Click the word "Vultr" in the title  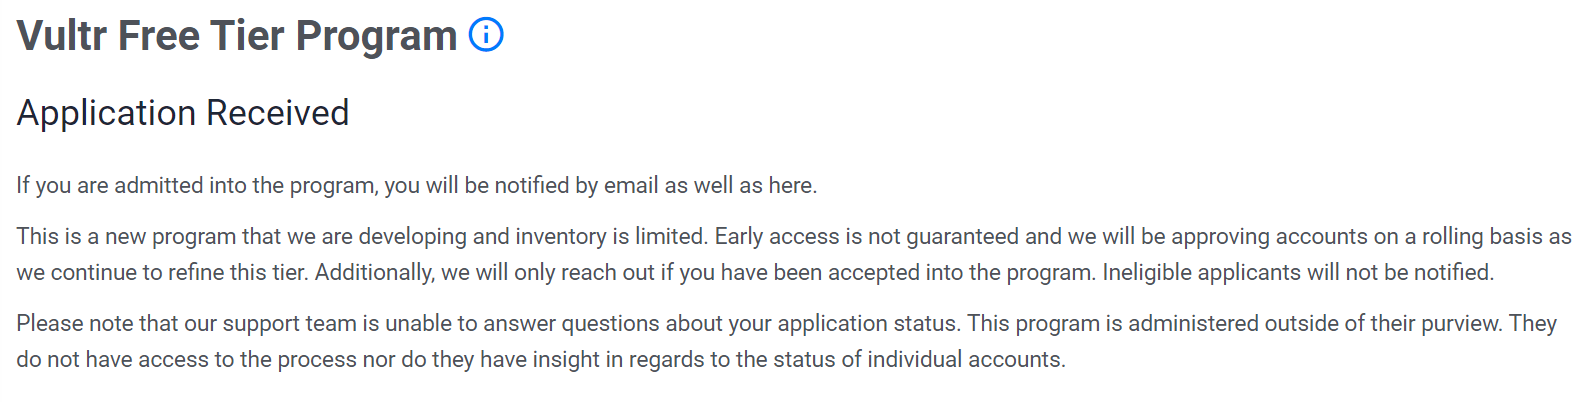coord(62,36)
